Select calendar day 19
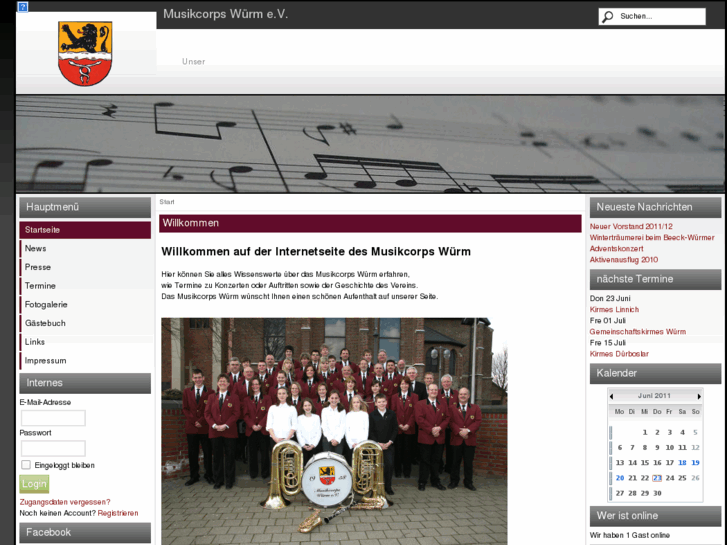727x545 pixels. click(695, 463)
